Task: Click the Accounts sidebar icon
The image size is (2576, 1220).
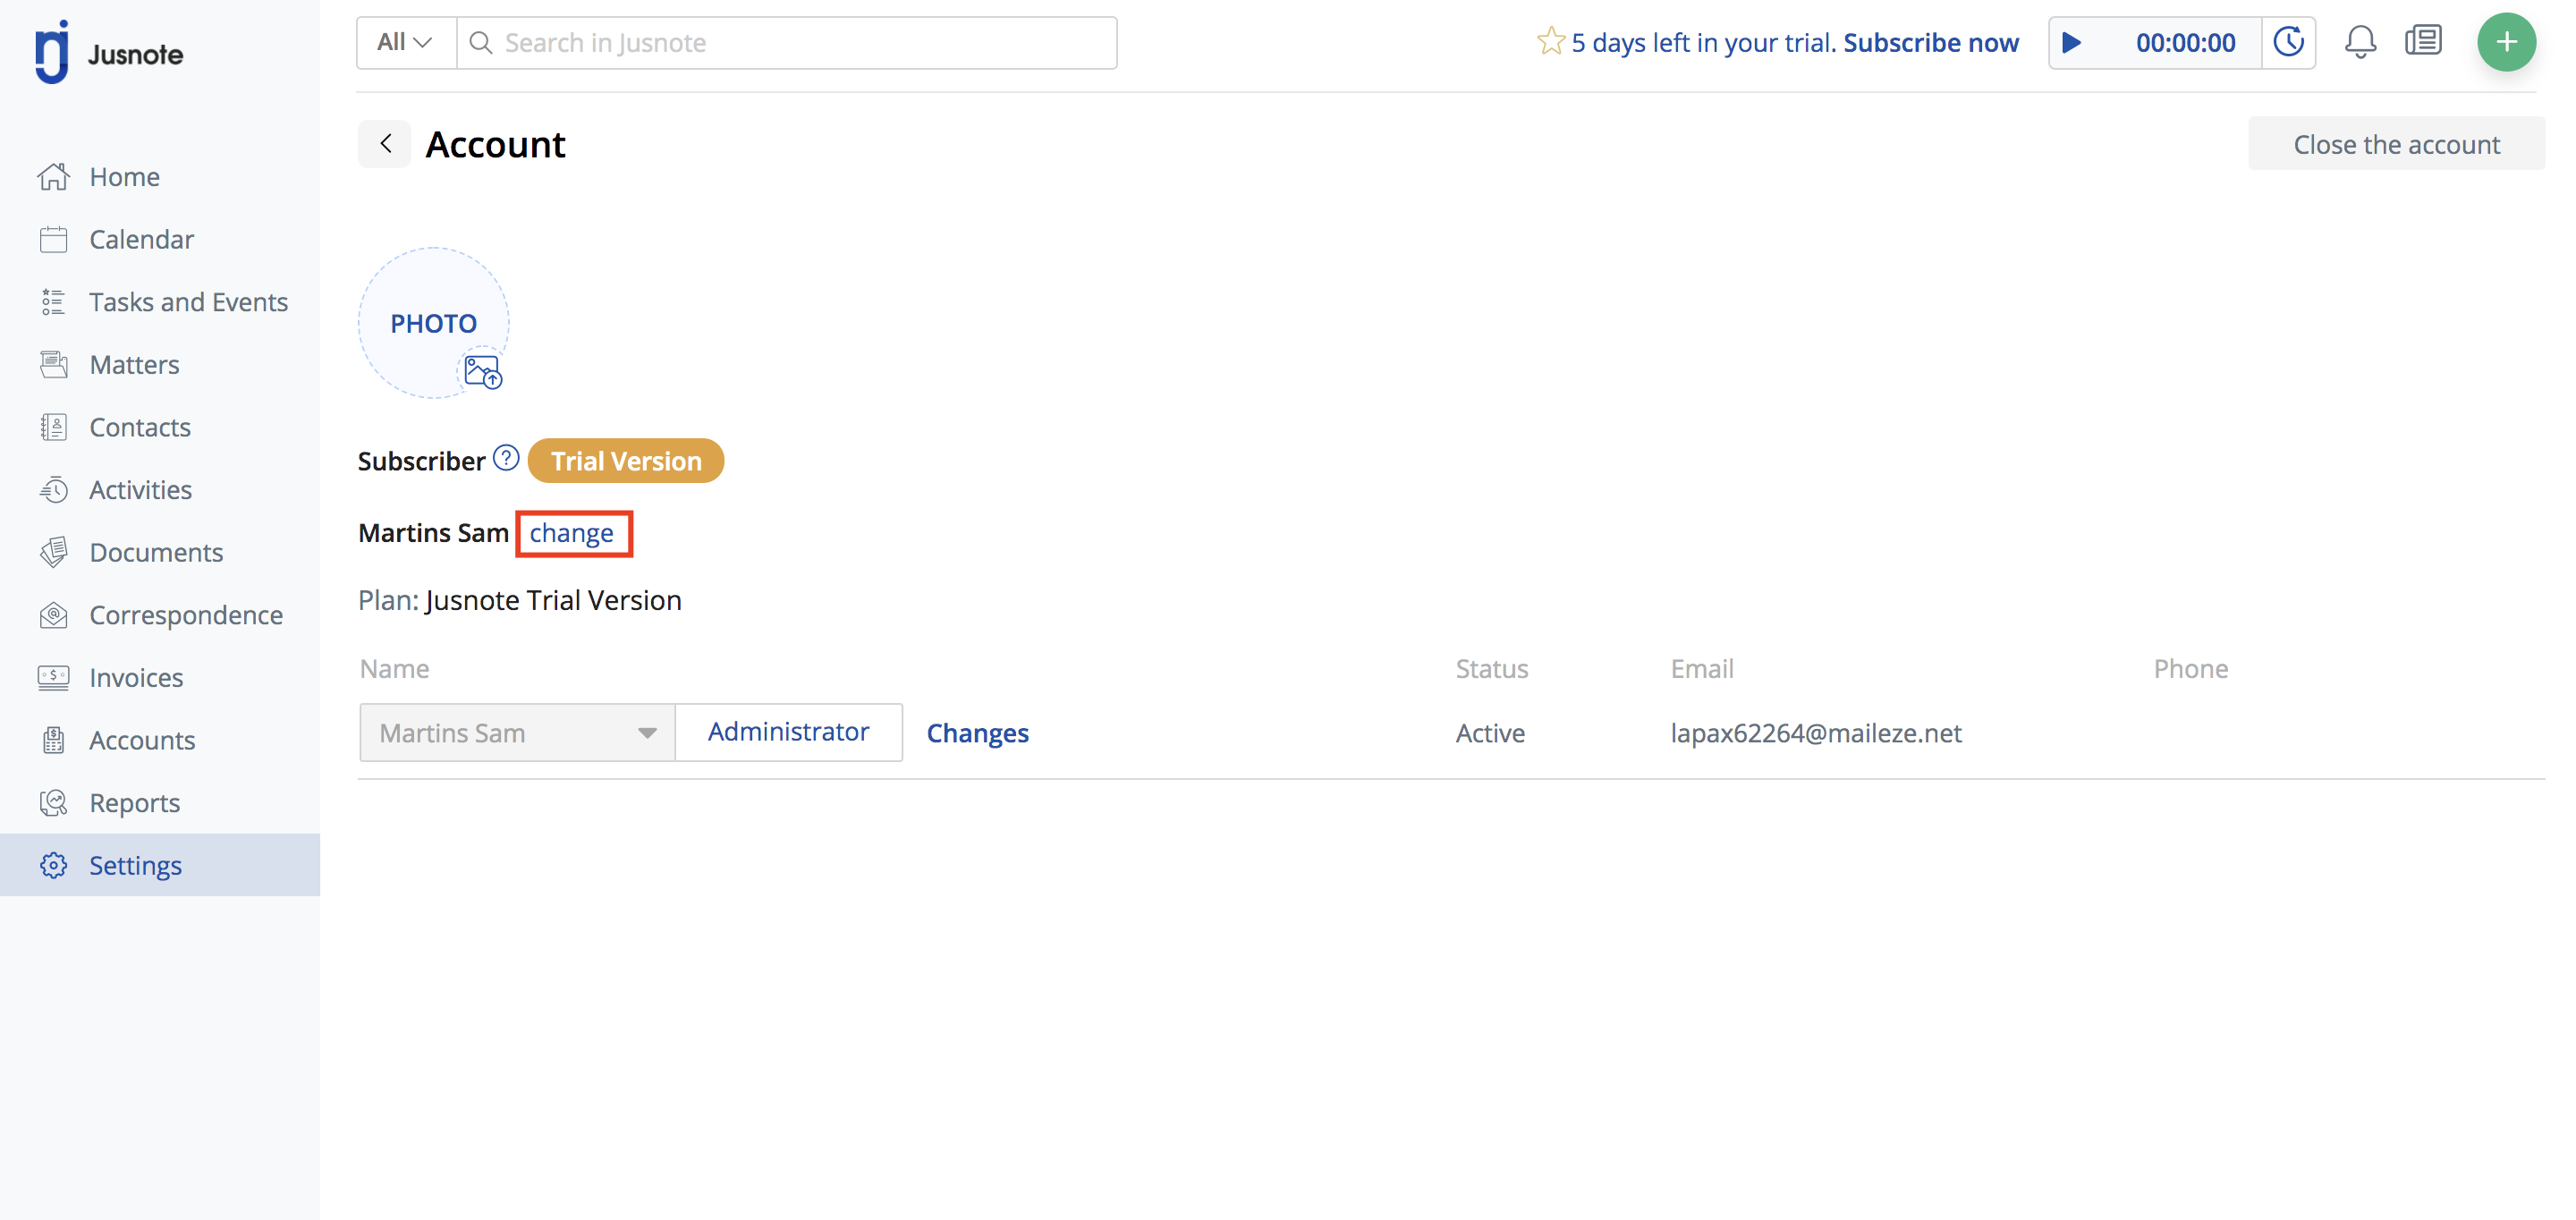Action: pyautogui.click(x=54, y=740)
